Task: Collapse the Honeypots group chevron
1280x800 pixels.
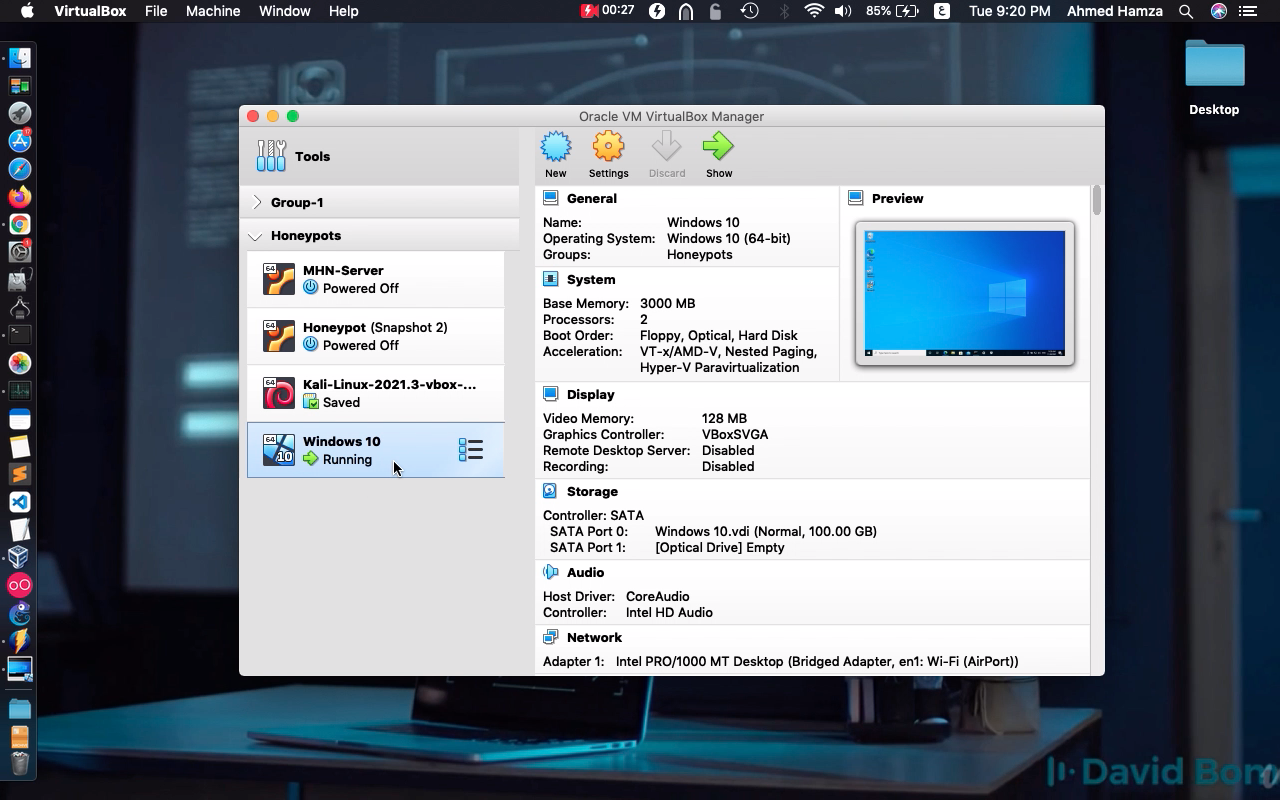Action: pos(256,236)
